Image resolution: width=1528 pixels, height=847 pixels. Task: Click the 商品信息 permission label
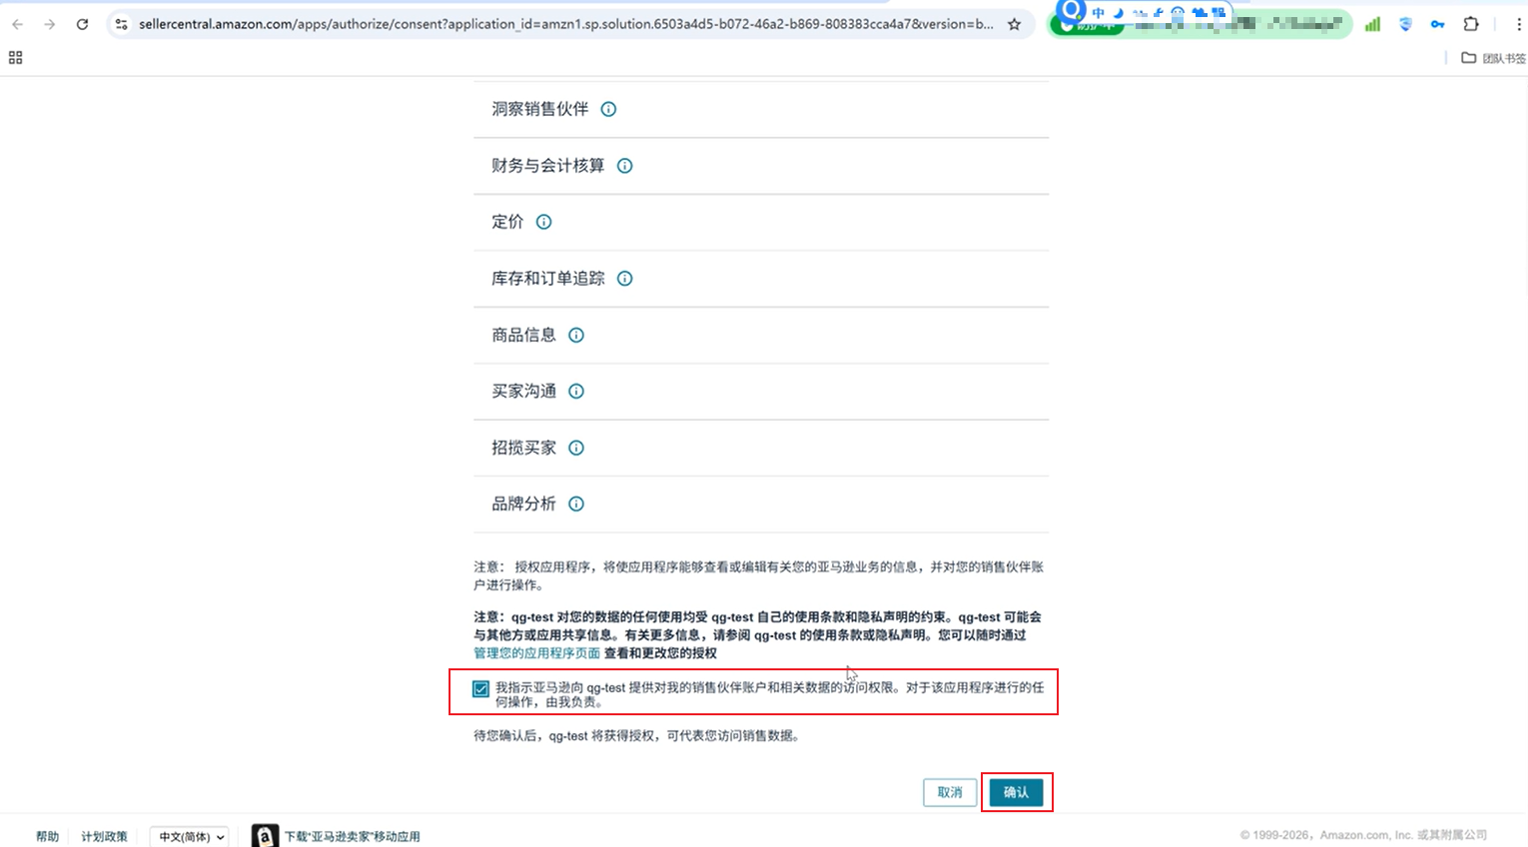[524, 335]
